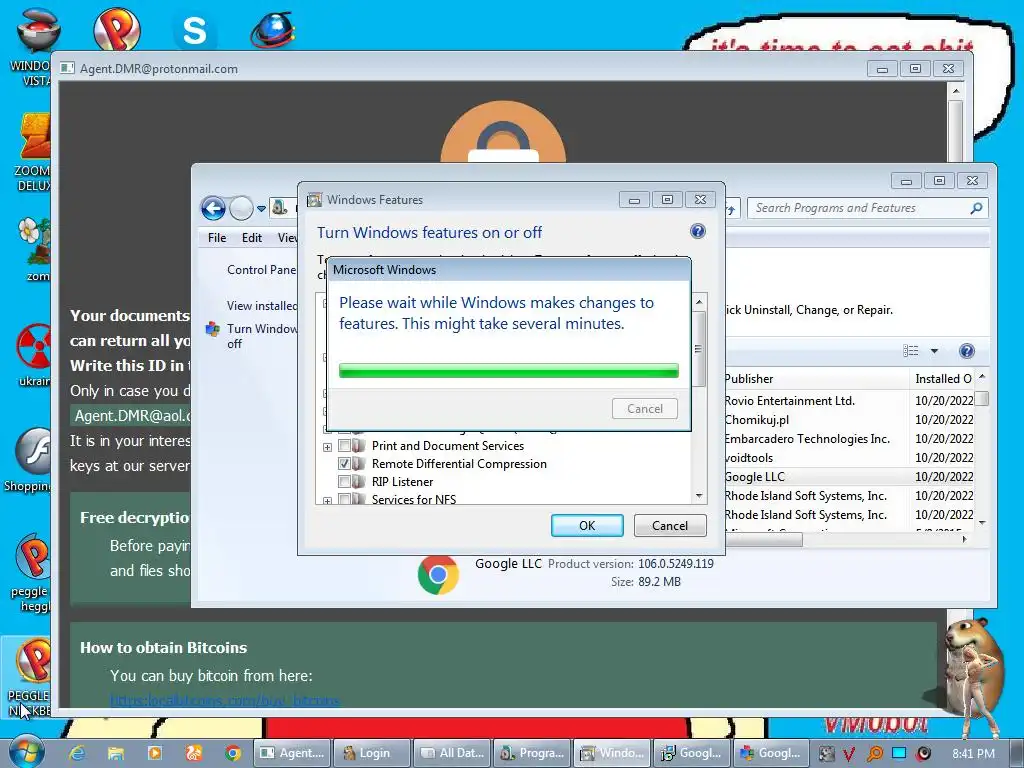The width and height of the screenshot is (1024, 768).
Task: Select the voidtools row
Action: click(849, 458)
